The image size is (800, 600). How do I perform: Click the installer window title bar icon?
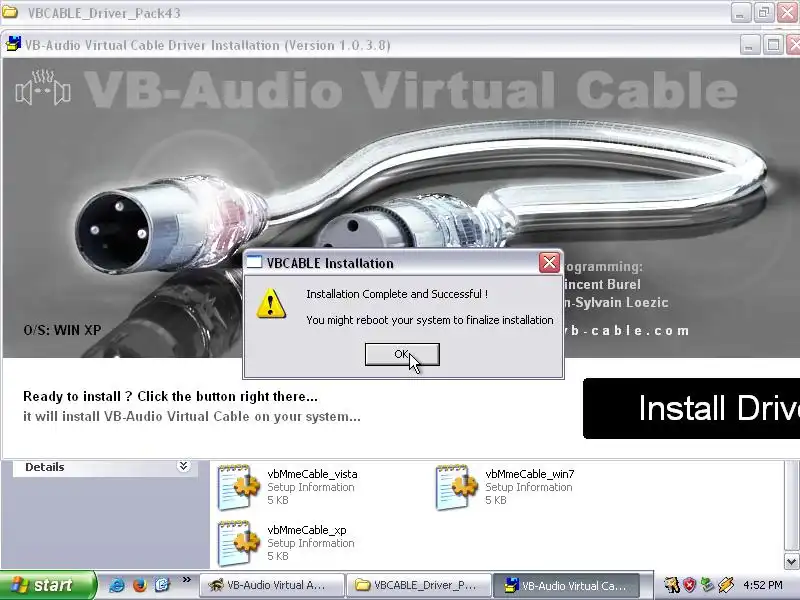[13, 44]
